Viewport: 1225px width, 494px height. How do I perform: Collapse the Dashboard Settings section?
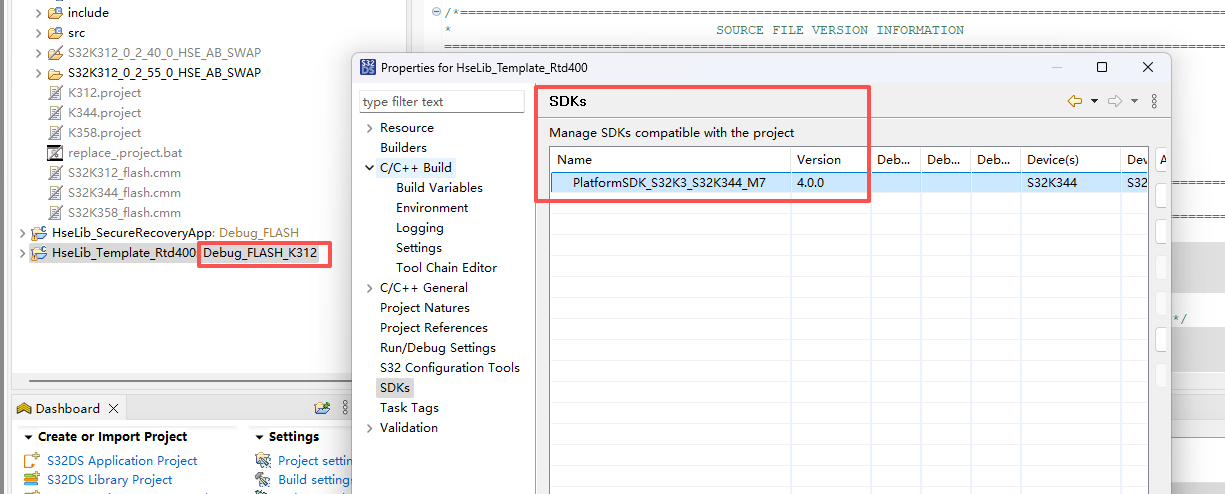click(x=259, y=437)
